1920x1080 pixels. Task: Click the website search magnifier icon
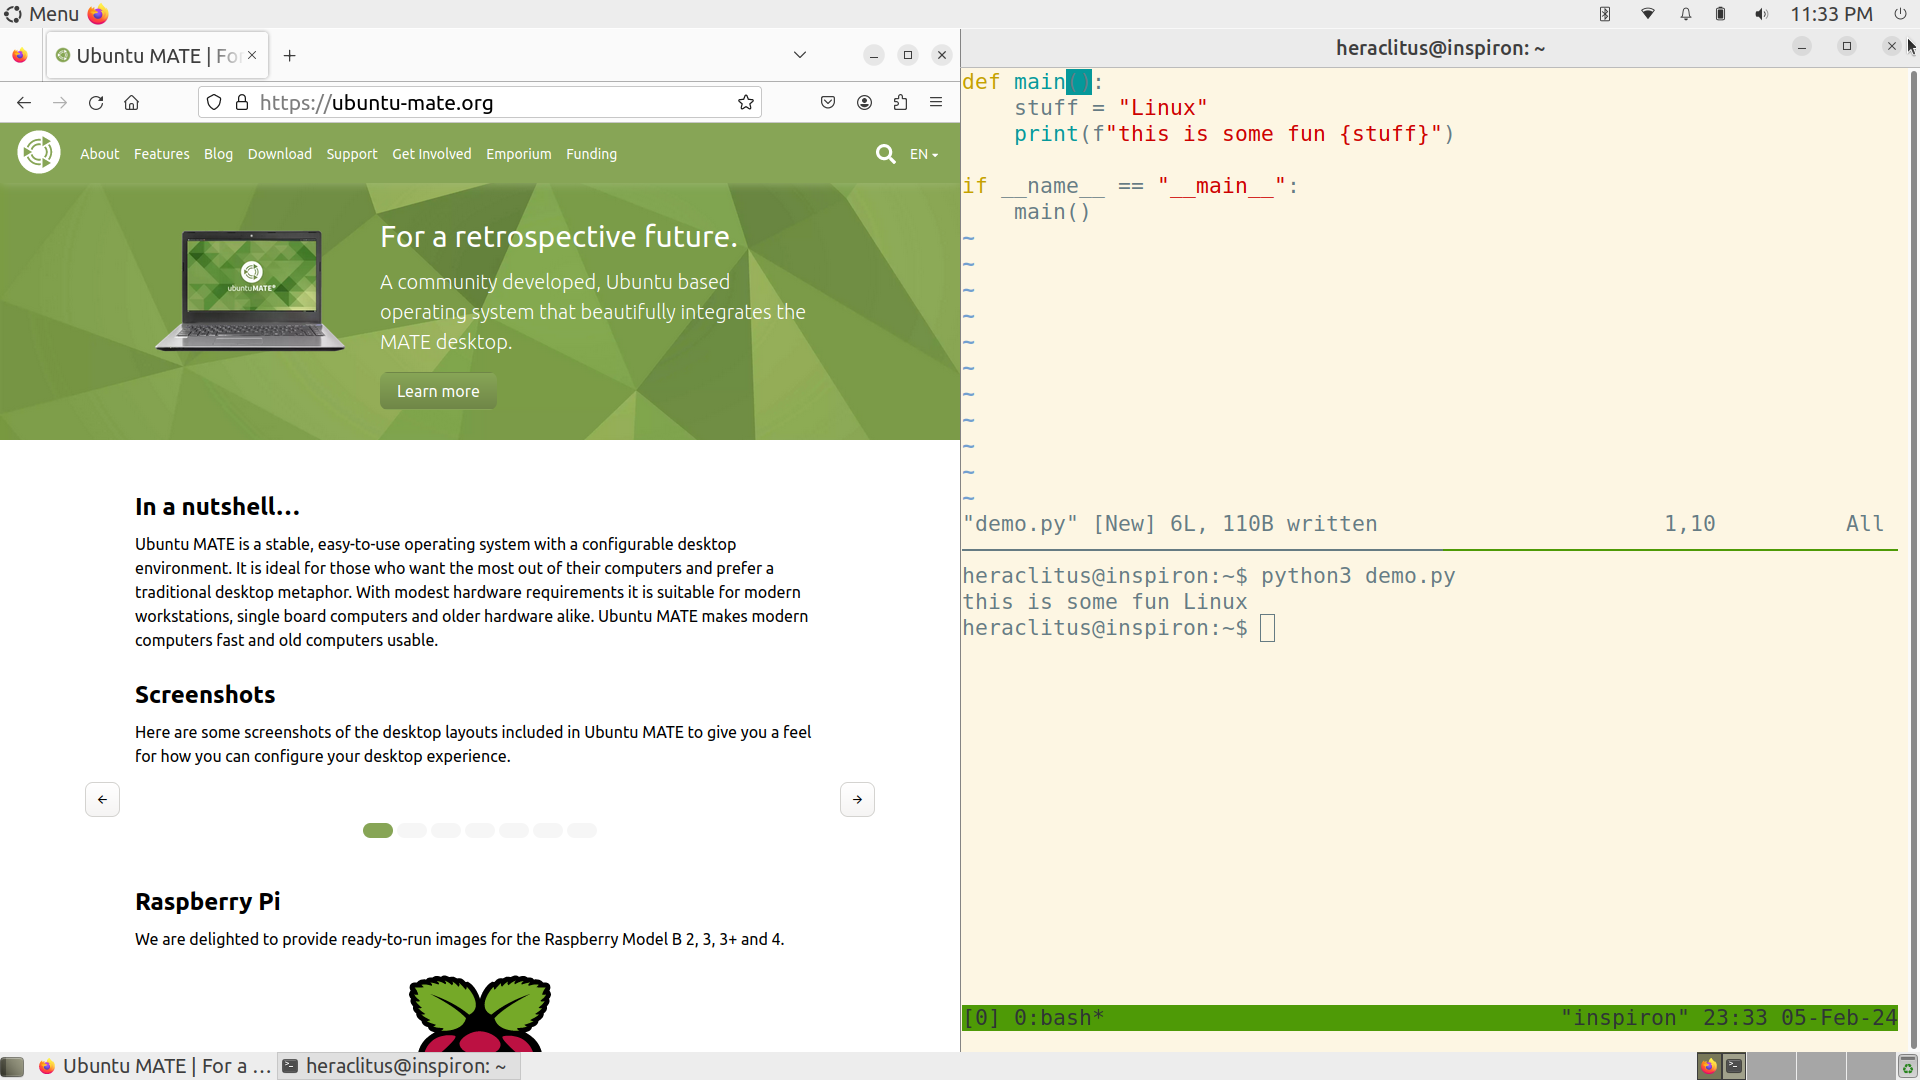coord(885,154)
